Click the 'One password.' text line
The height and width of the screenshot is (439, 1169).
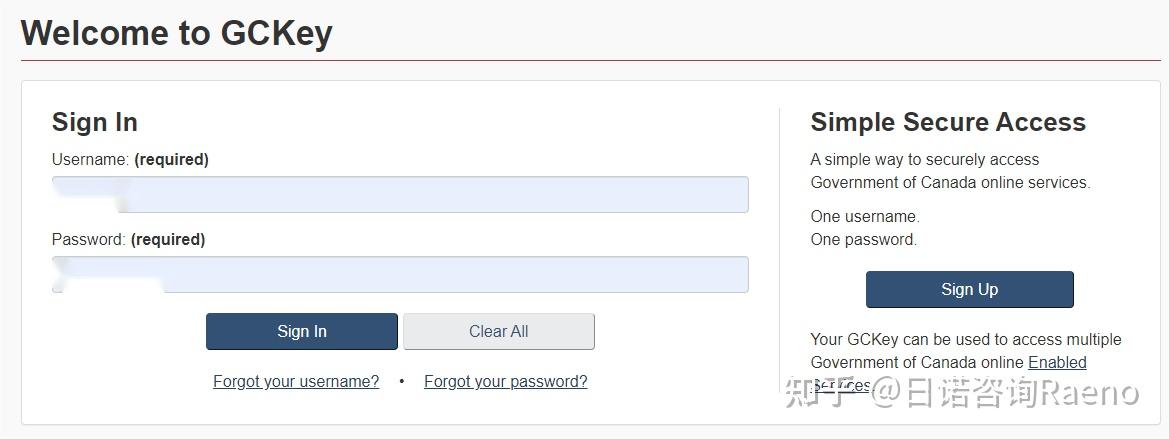click(x=863, y=239)
